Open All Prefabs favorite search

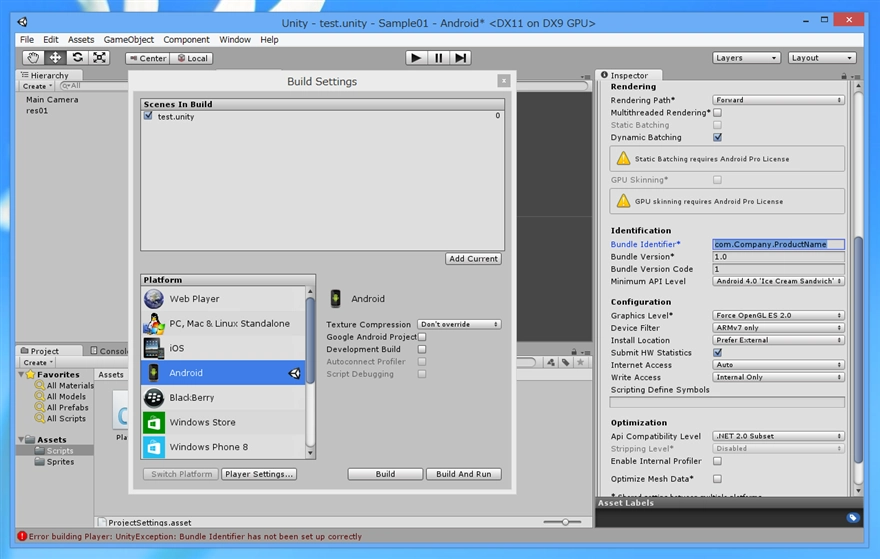pos(62,407)
